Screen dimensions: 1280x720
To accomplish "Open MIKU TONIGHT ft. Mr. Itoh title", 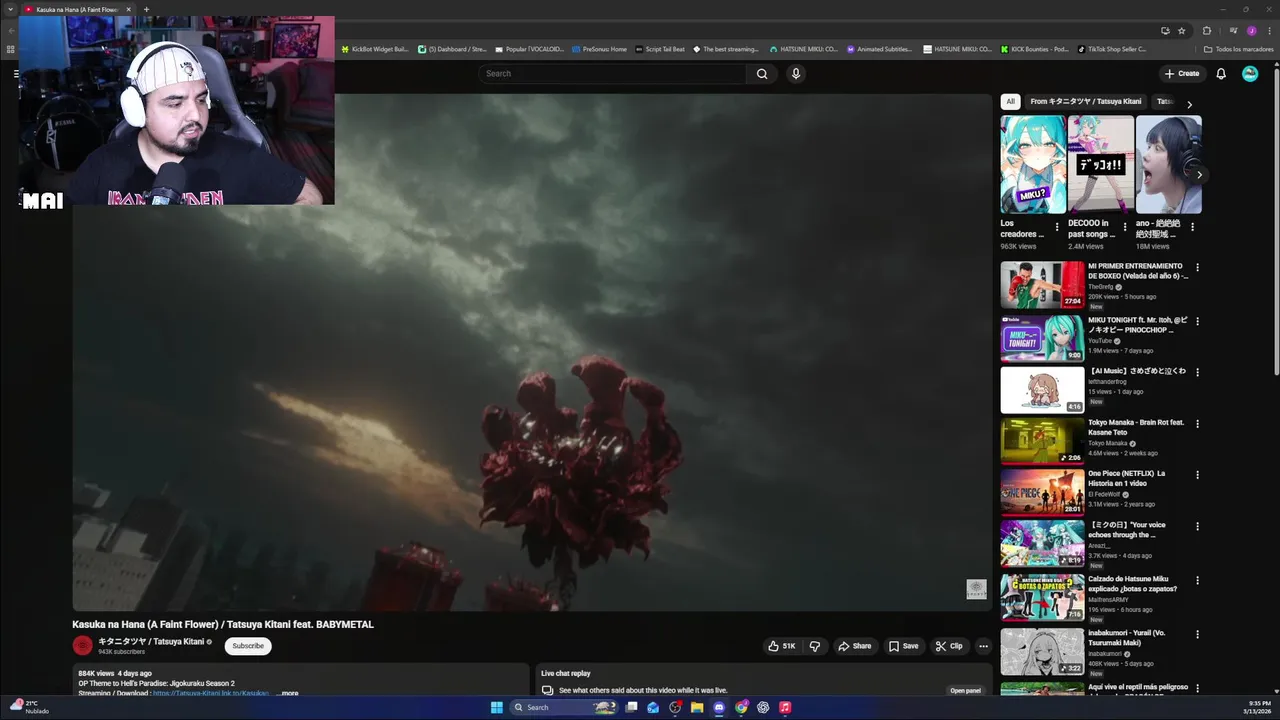I will click(x=1137, y=324).
